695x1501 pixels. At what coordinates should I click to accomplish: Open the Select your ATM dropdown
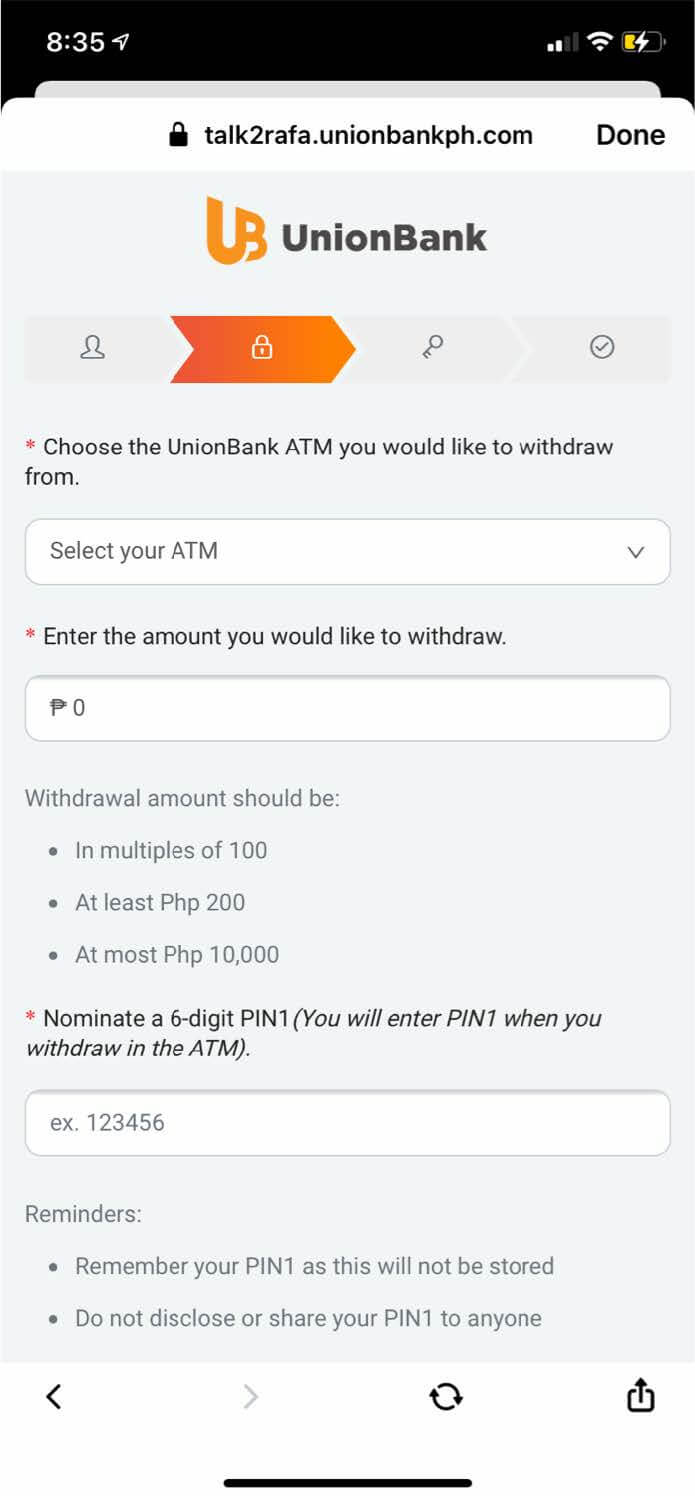pos(330,551)
